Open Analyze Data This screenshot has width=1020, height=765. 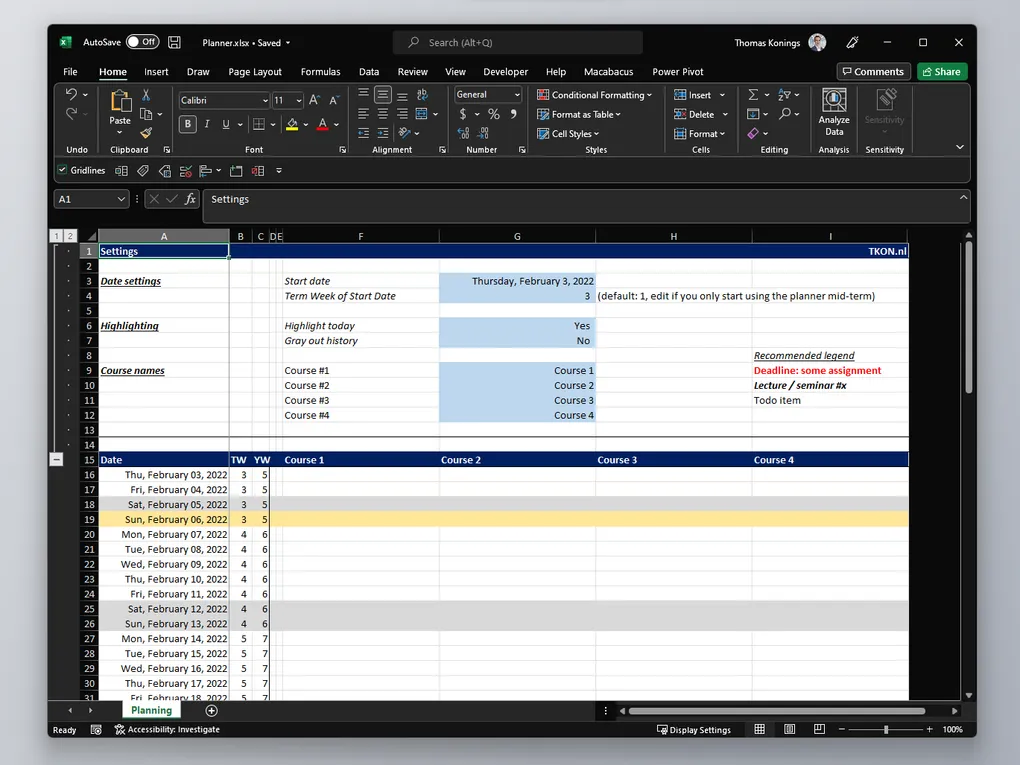(833, 110)
